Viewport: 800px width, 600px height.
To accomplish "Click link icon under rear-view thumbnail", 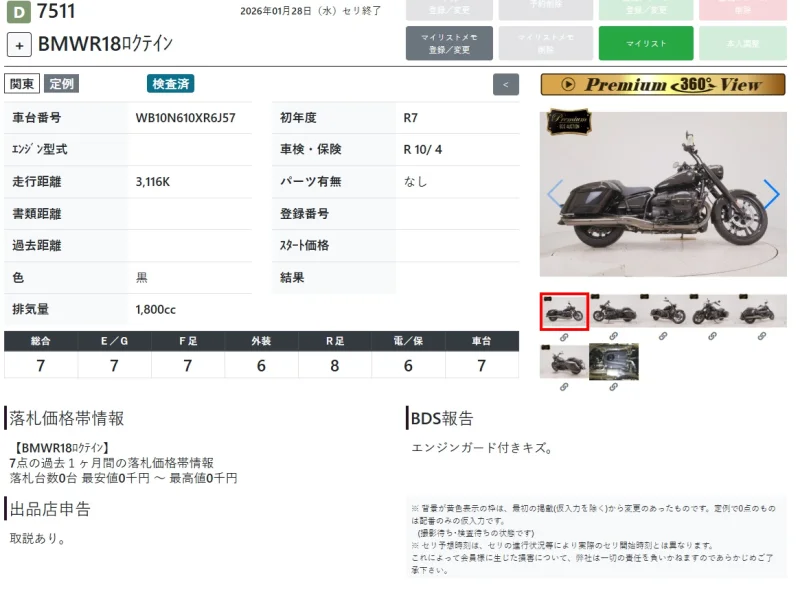I will (564, 387).
